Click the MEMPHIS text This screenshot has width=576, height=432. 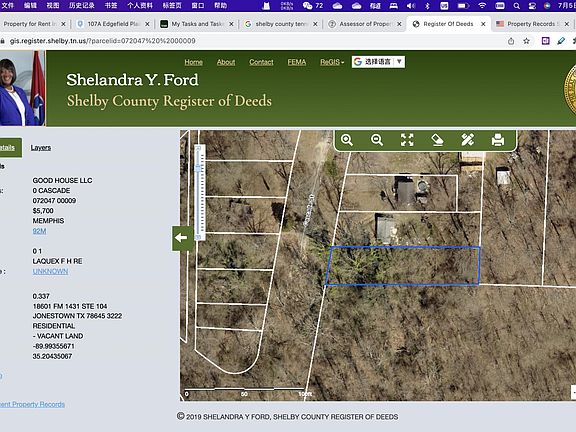click(x=48, y=221)
